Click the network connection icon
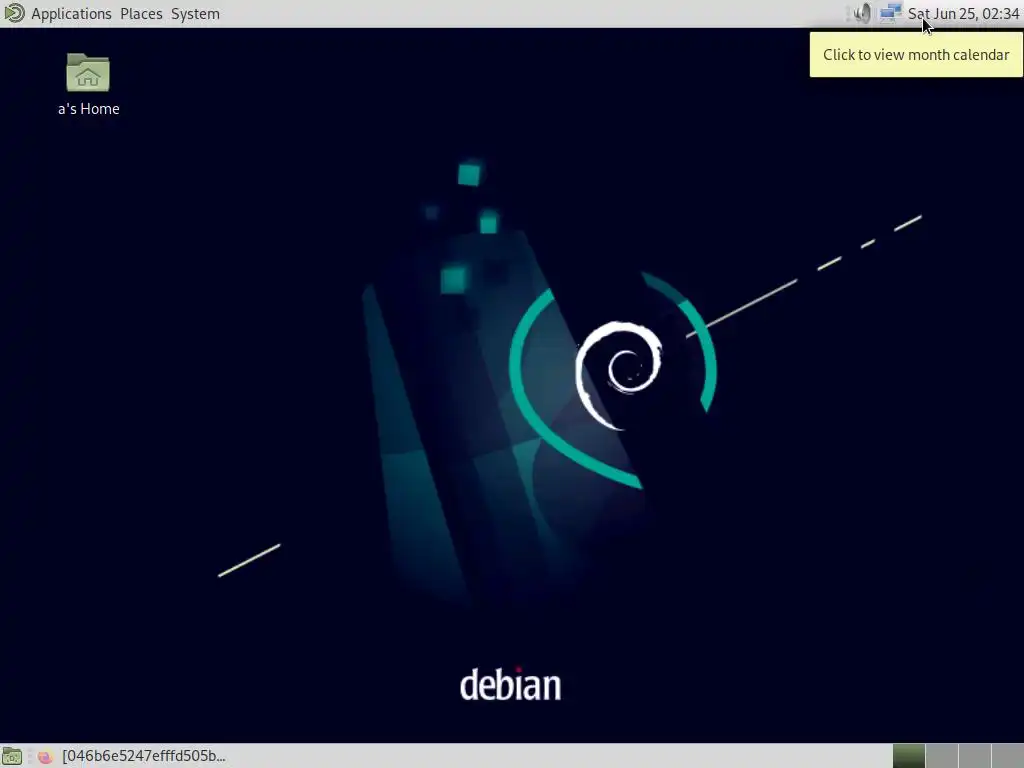 [890, 13]
